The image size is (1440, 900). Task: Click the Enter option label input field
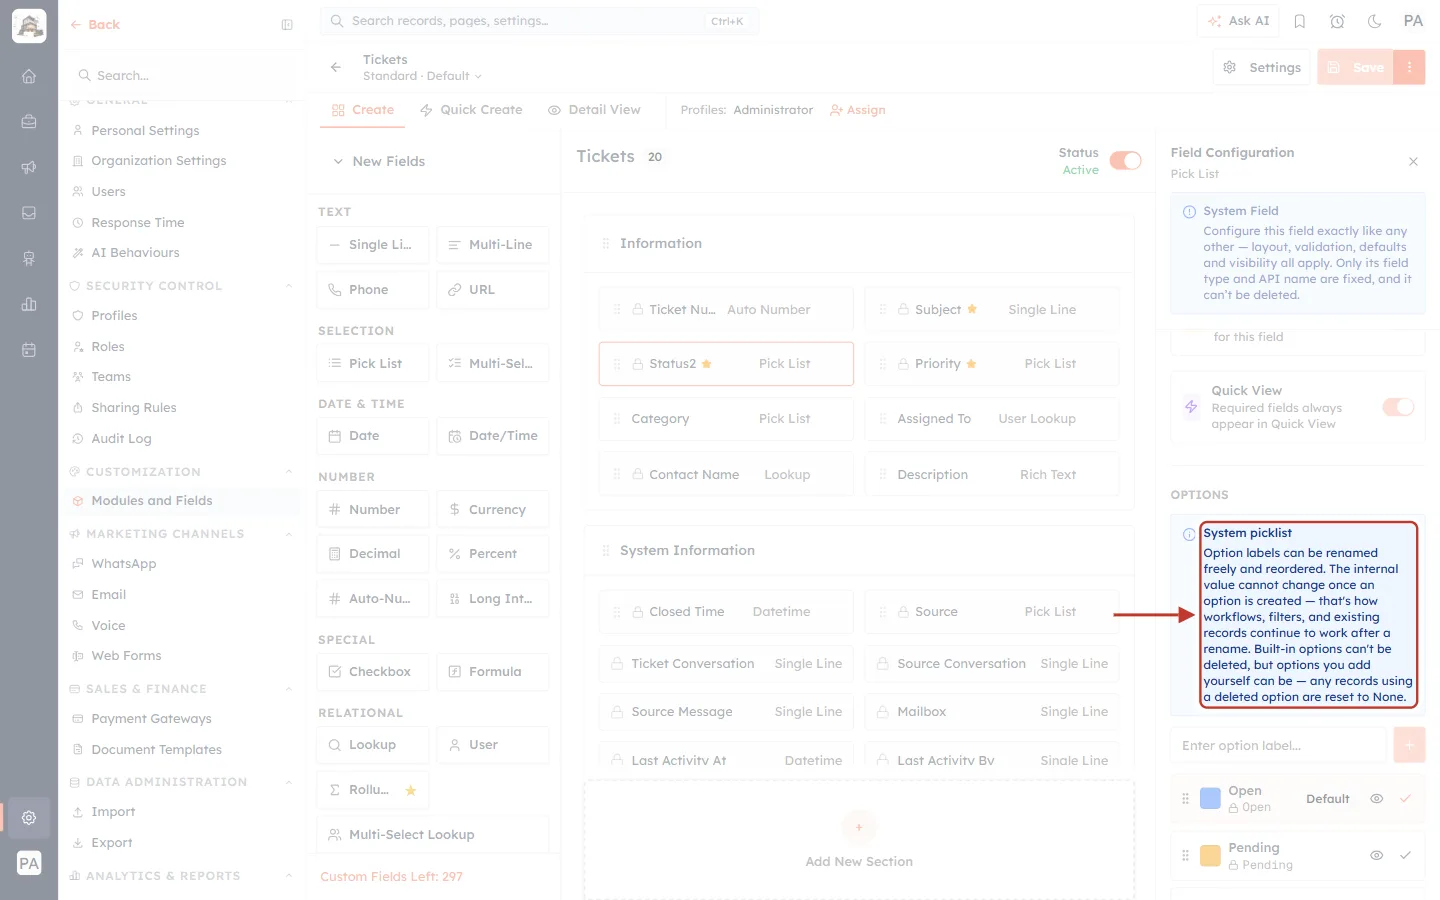click(1278, 745)
